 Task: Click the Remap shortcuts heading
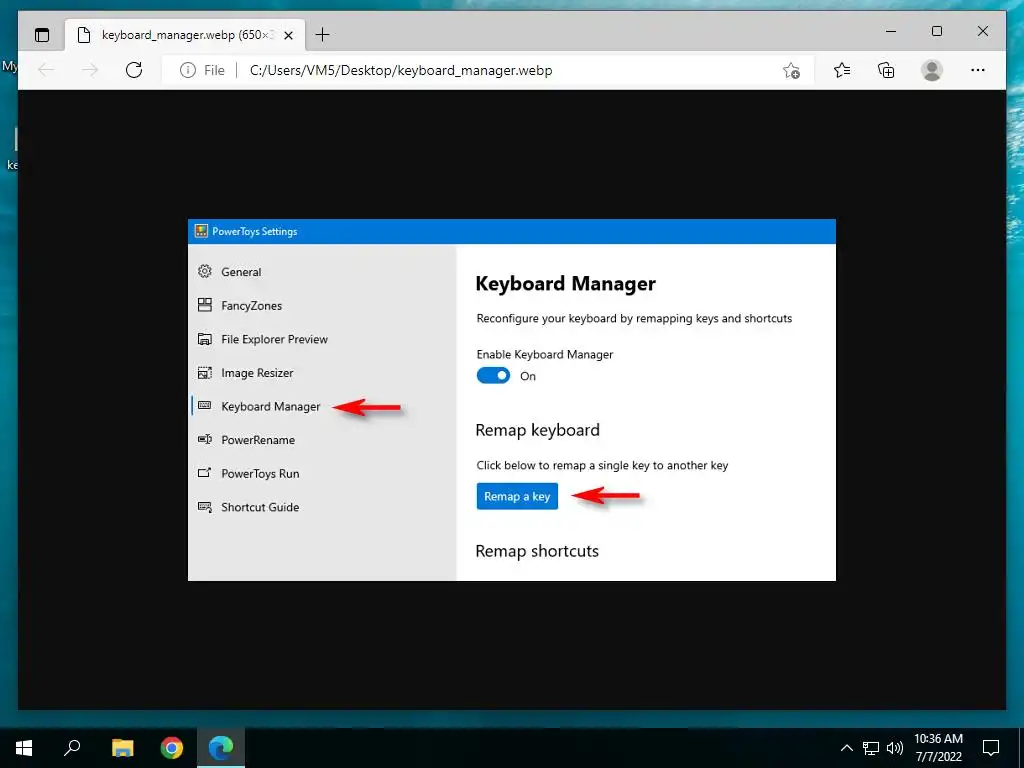click(x=537, y=551)
